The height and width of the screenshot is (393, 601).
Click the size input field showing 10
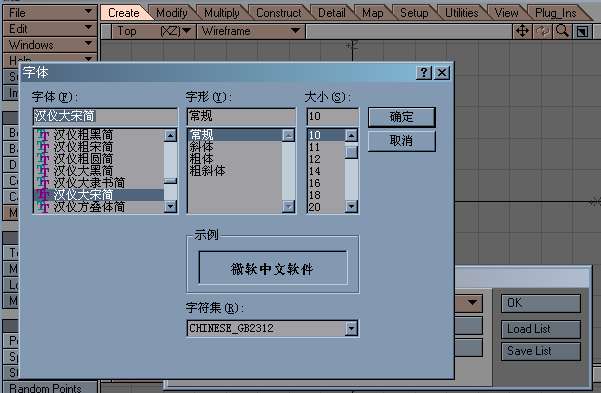(332, 116)
